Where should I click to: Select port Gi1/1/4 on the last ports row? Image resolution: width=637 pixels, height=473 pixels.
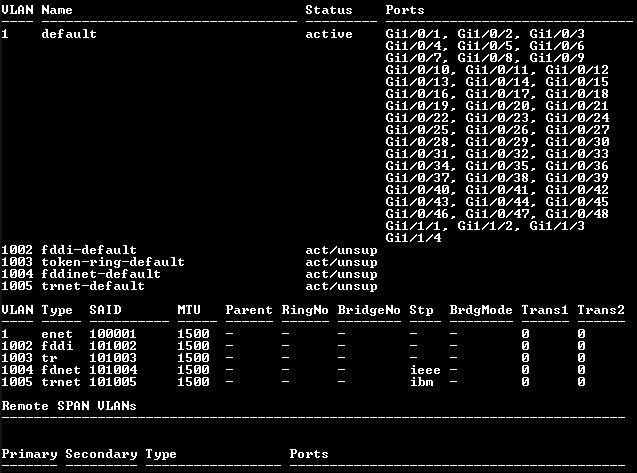click(x=413, y=238)
